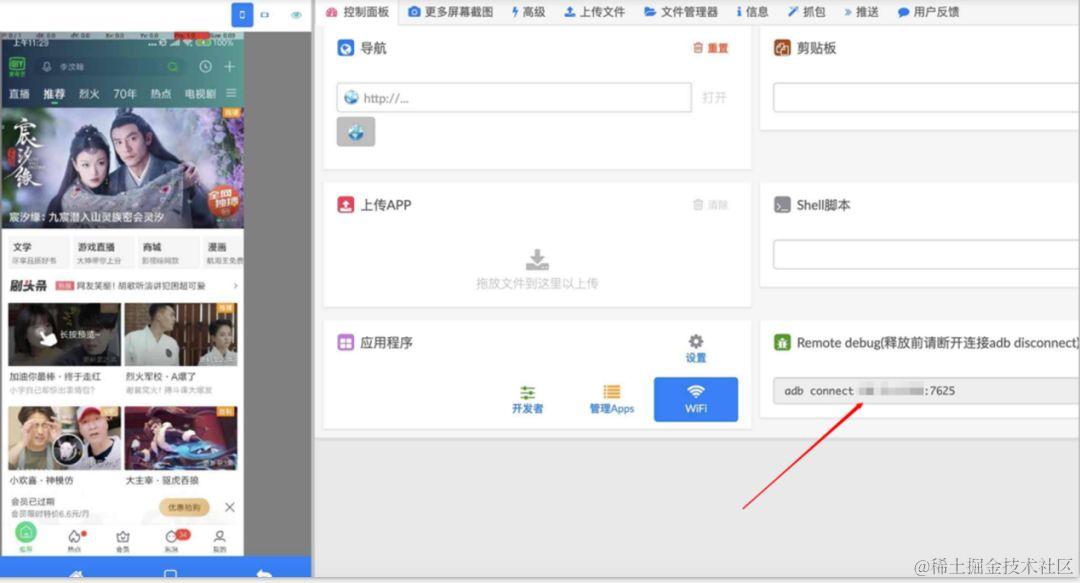
Task: Click the adb connect command field
Action: coord(926,391)
